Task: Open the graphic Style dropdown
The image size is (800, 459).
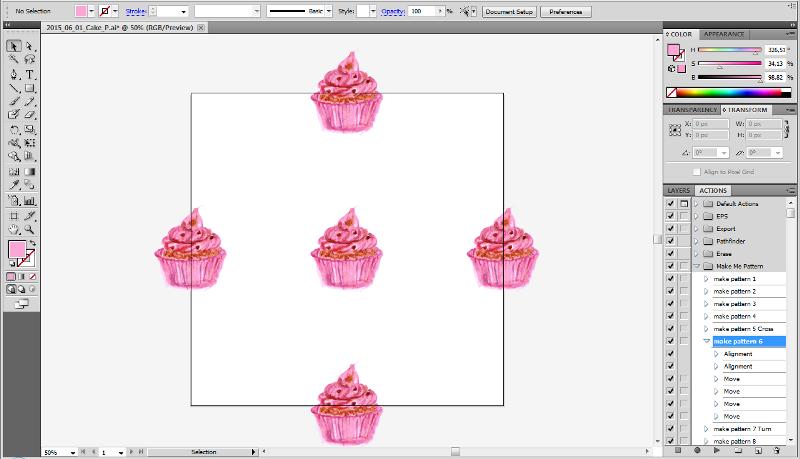Action: [x=373, y=11]
